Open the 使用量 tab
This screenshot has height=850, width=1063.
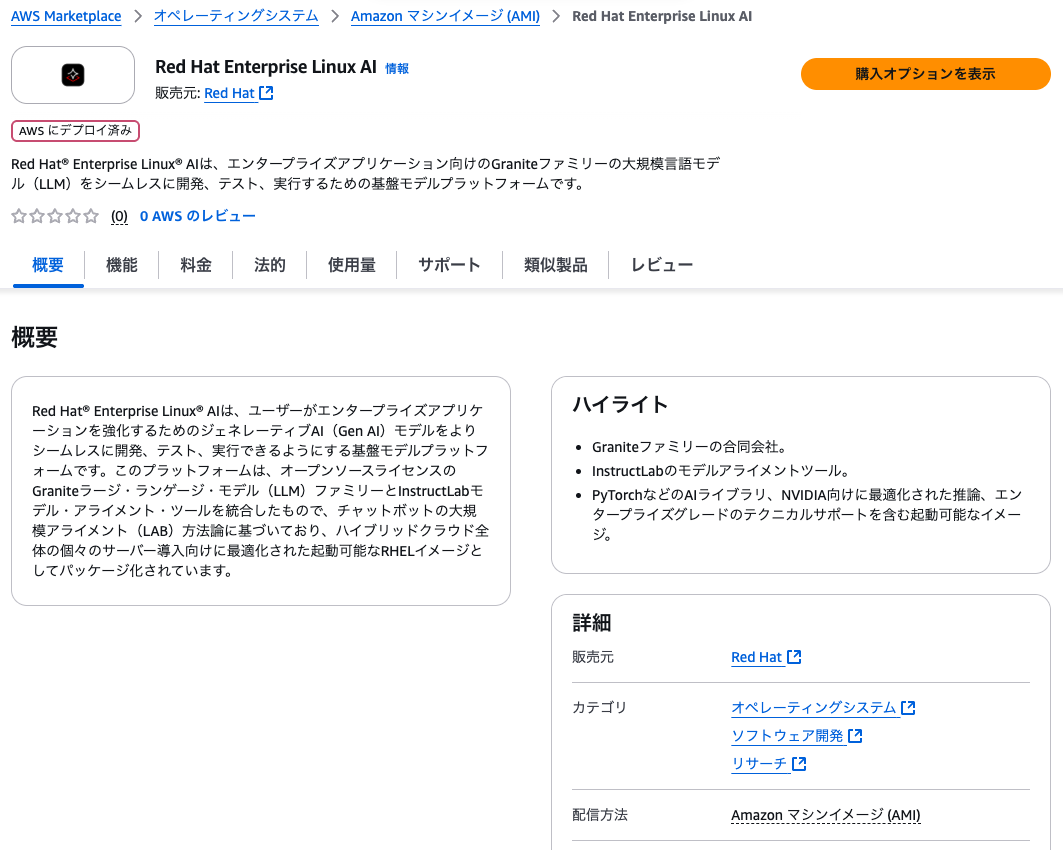(x=352, y=265)
